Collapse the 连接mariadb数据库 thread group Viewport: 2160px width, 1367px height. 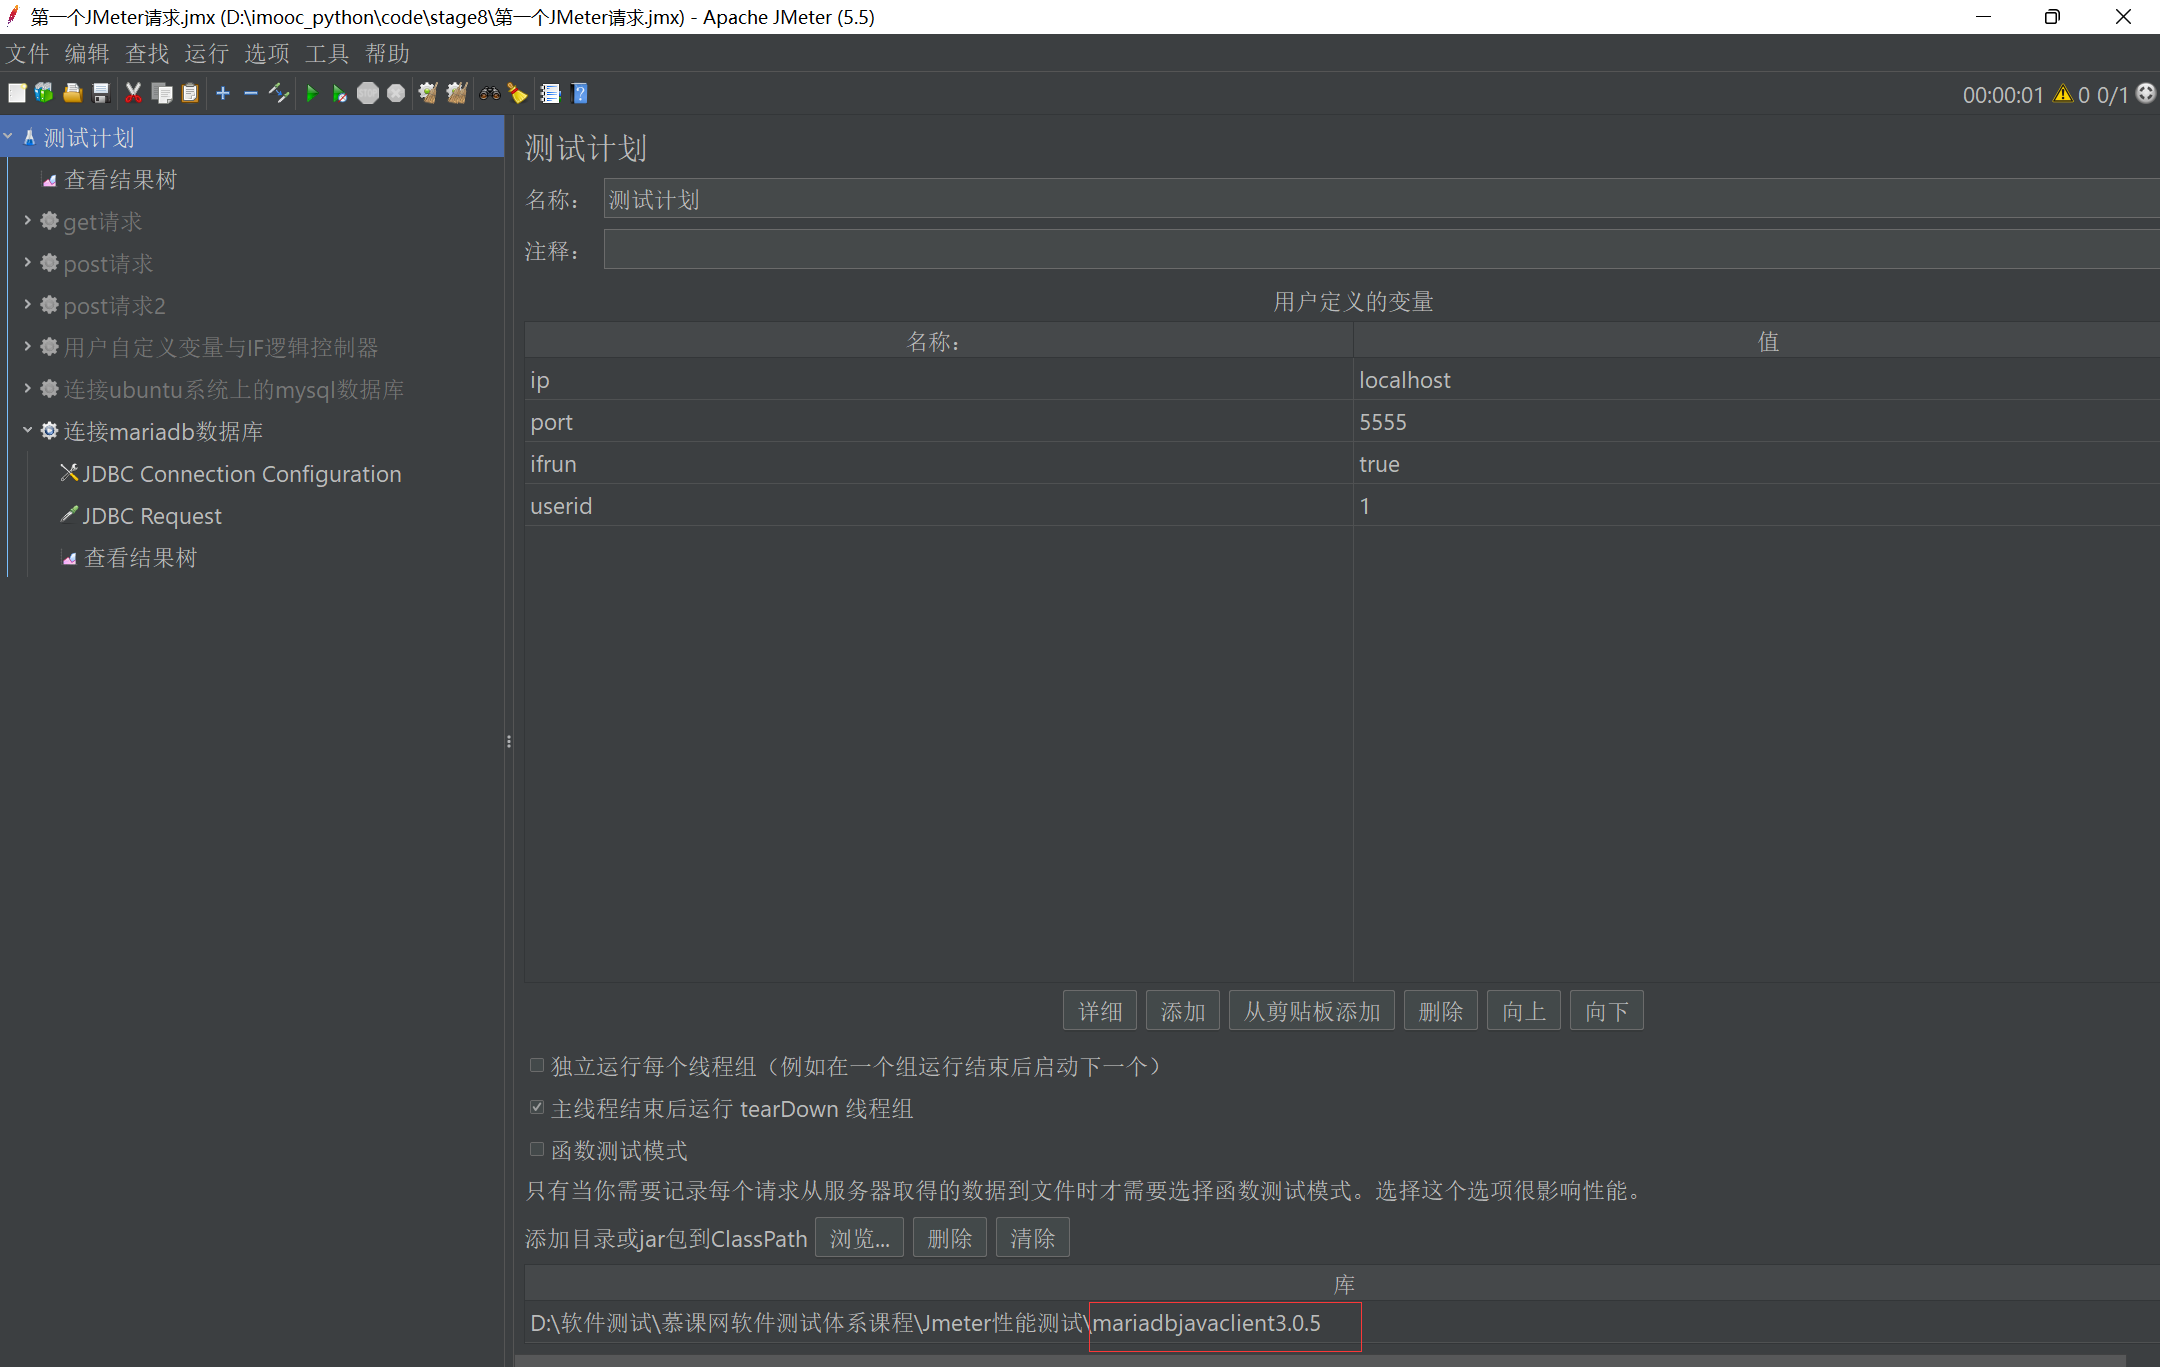coord(27,431)
